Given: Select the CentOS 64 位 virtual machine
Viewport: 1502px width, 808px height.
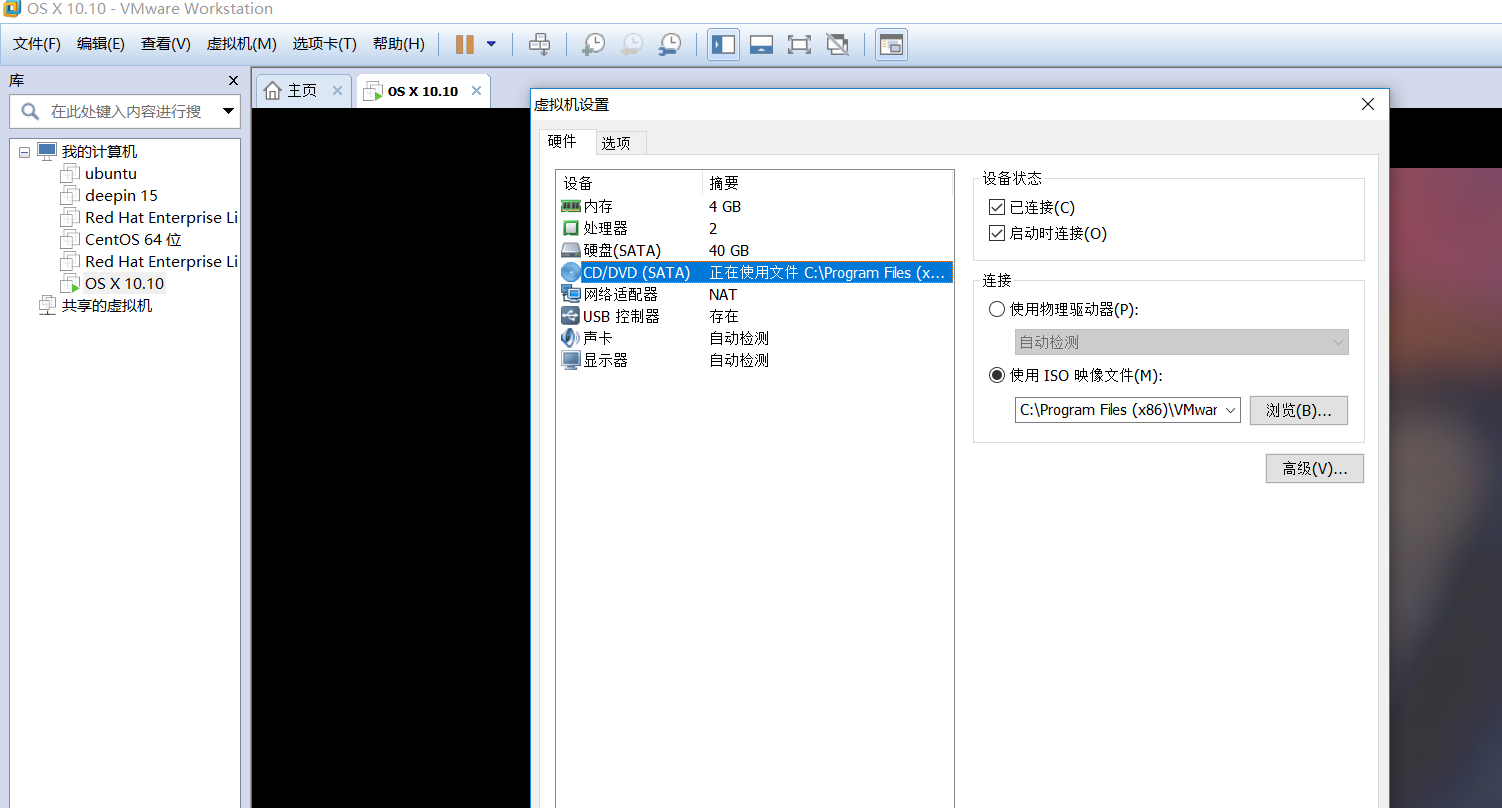Looking at the screenshot, I should [133, 240].
